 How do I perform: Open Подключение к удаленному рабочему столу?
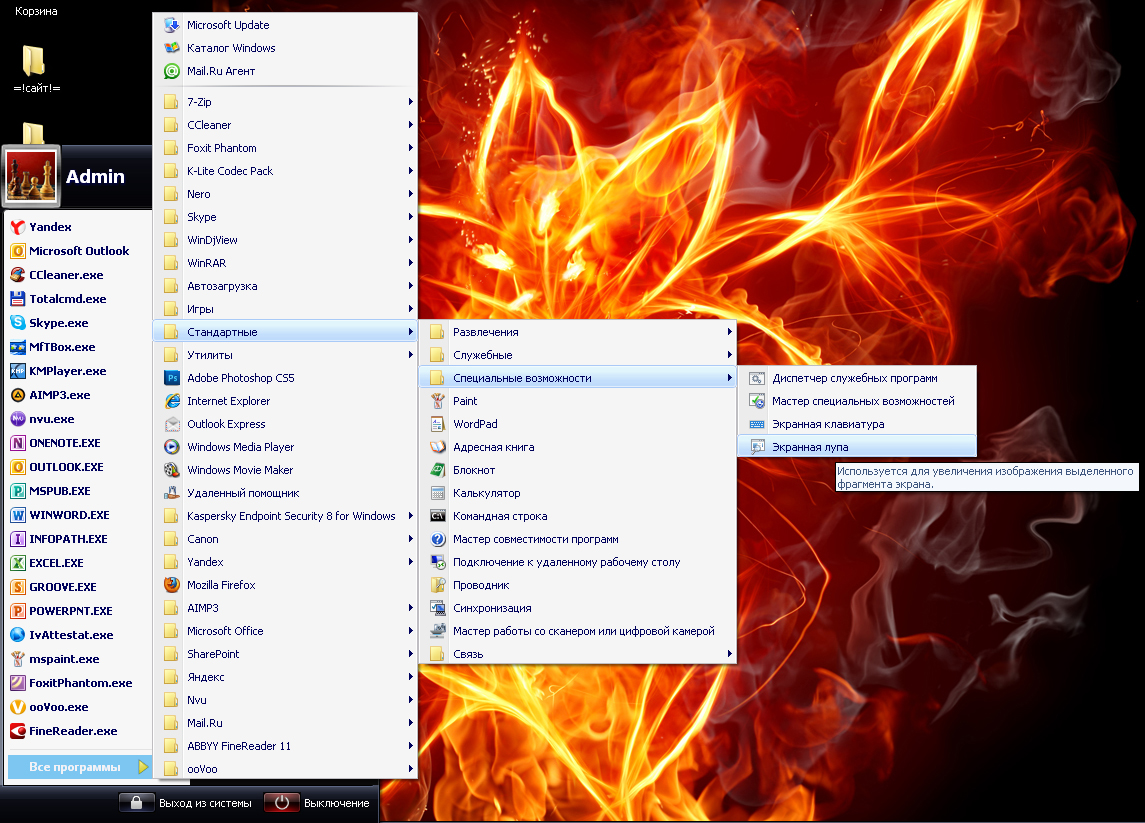(x=578, y=562)
